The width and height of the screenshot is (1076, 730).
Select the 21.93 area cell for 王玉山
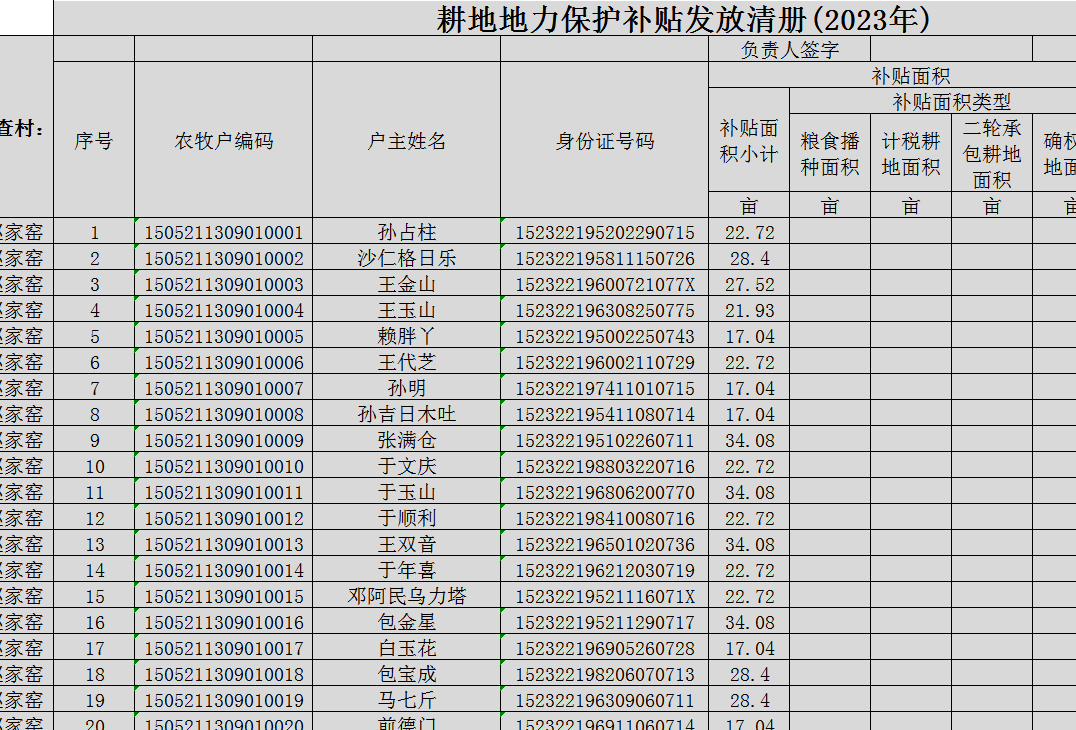(x=749, y=310)
